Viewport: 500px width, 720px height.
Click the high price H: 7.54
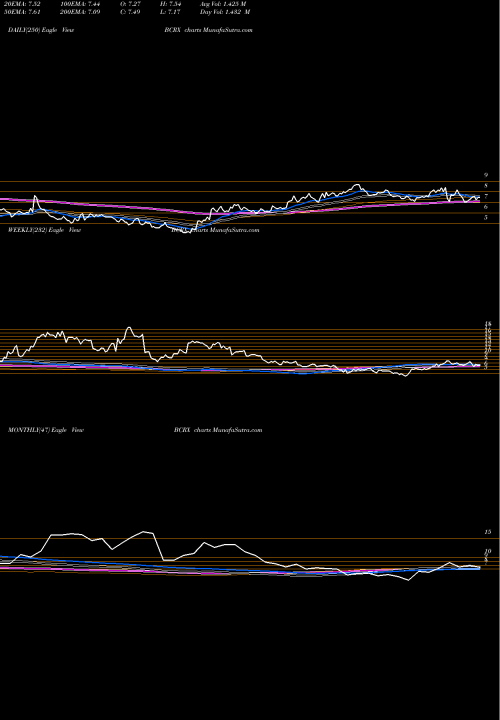(169, 4)
